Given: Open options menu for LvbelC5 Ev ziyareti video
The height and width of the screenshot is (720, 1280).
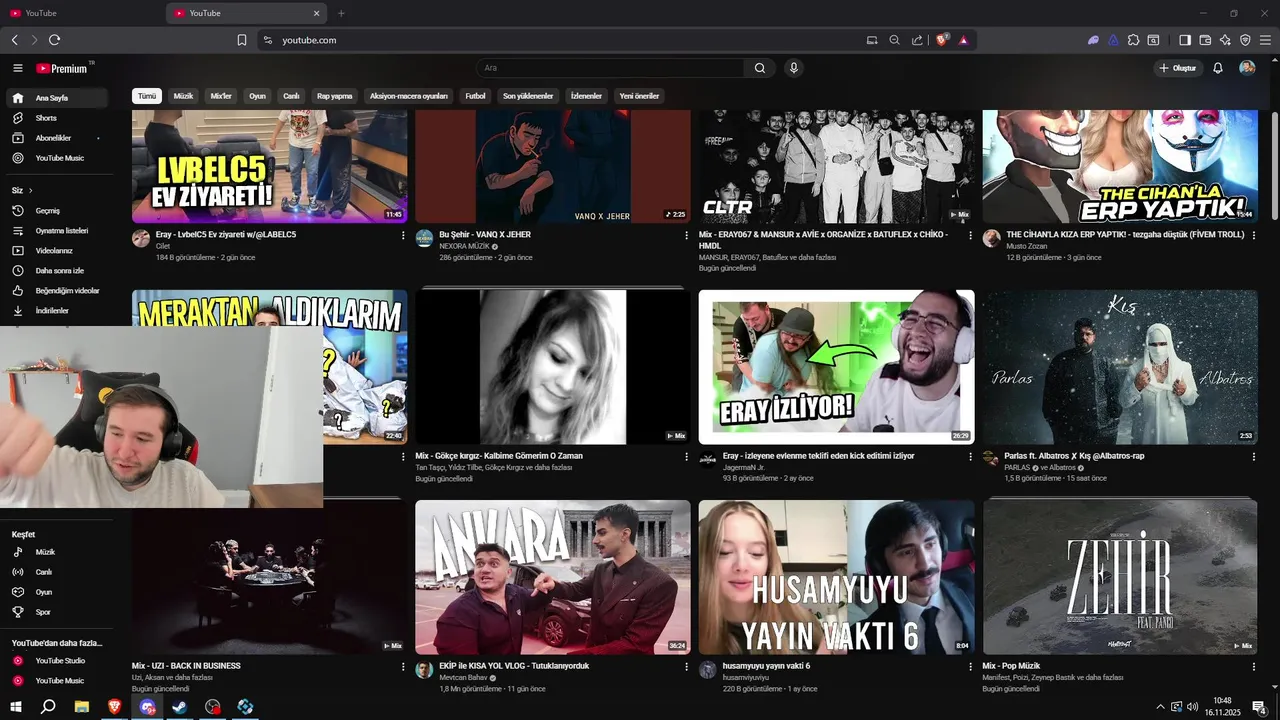Looking at the screenshot, I should point(403,235).
